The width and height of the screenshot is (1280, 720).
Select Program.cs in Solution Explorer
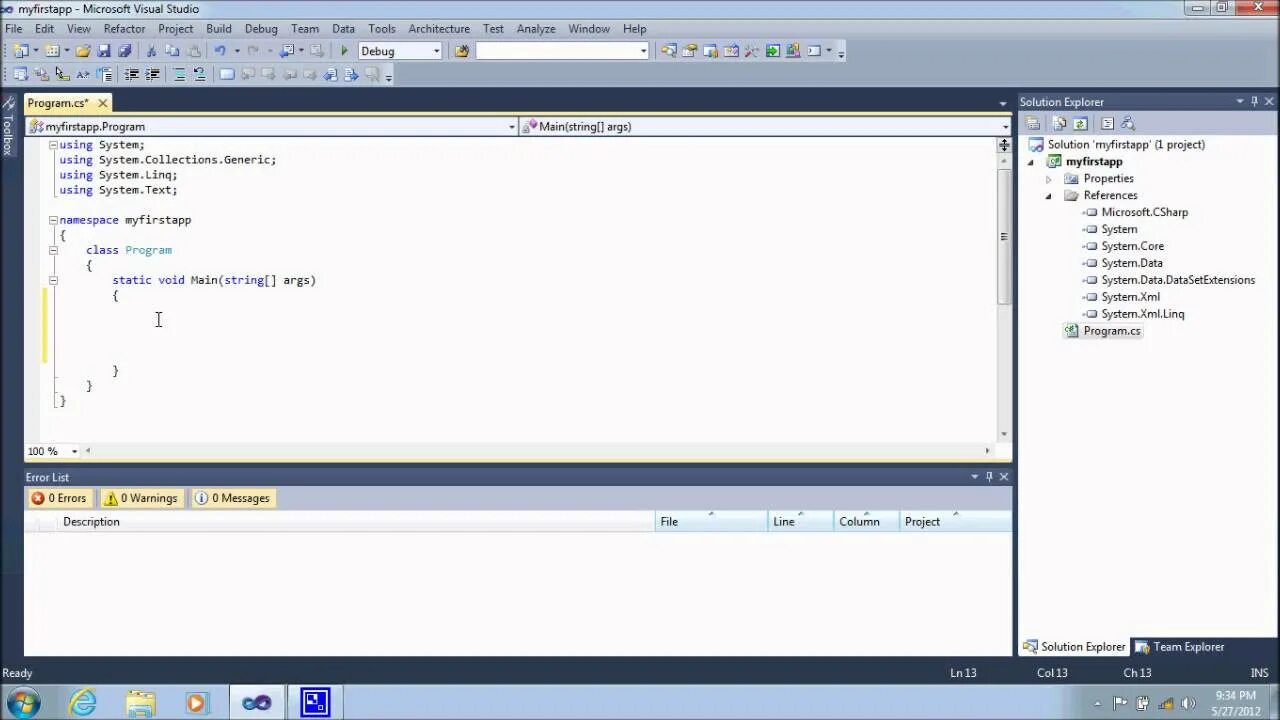[x=1111, y=331]
